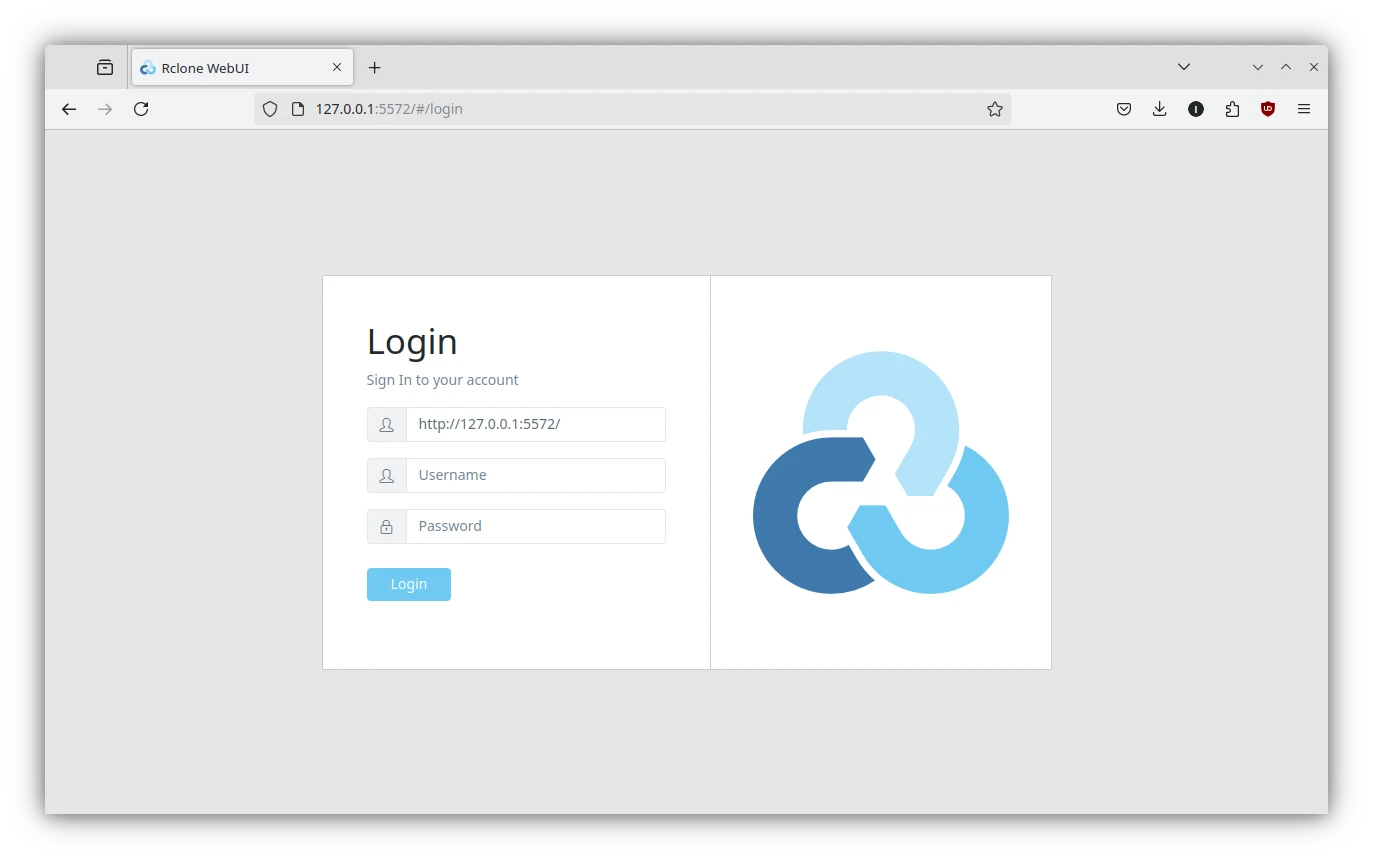Viewport: 1373px width, 859px height.
Task: Click the user icon beside the URL field
Action: [x=387, y=424]
